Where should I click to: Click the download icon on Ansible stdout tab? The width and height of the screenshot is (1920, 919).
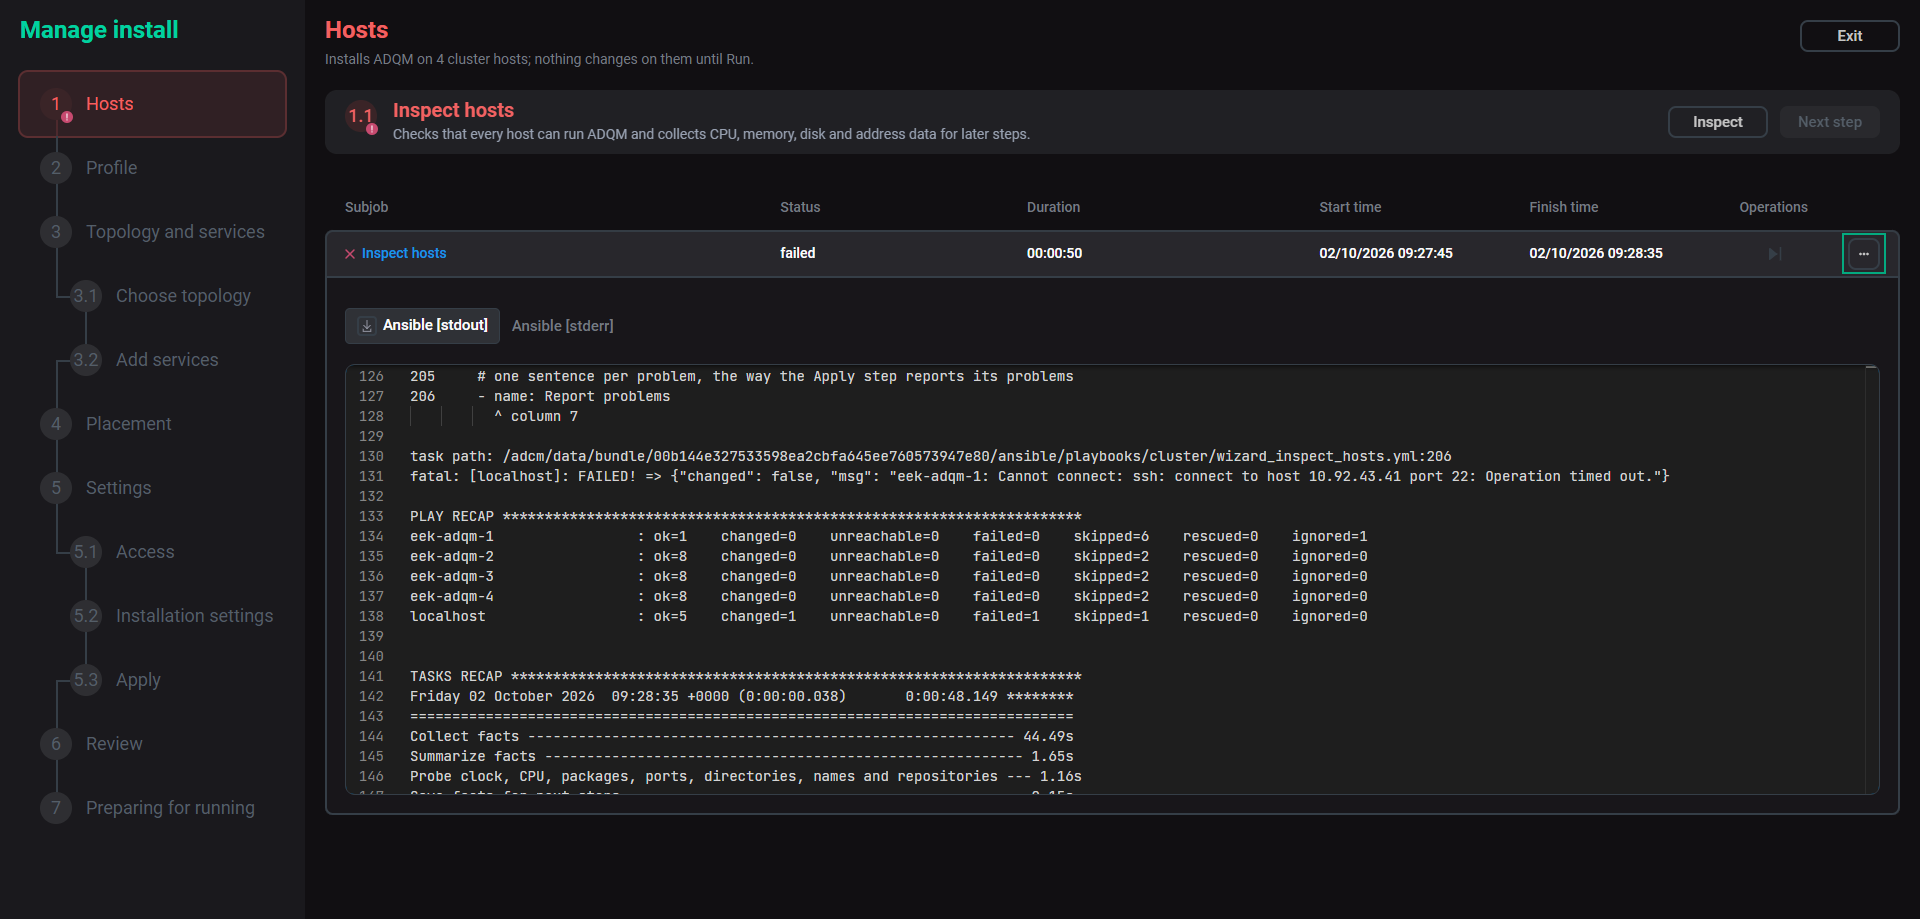click(x=367, y=326)
